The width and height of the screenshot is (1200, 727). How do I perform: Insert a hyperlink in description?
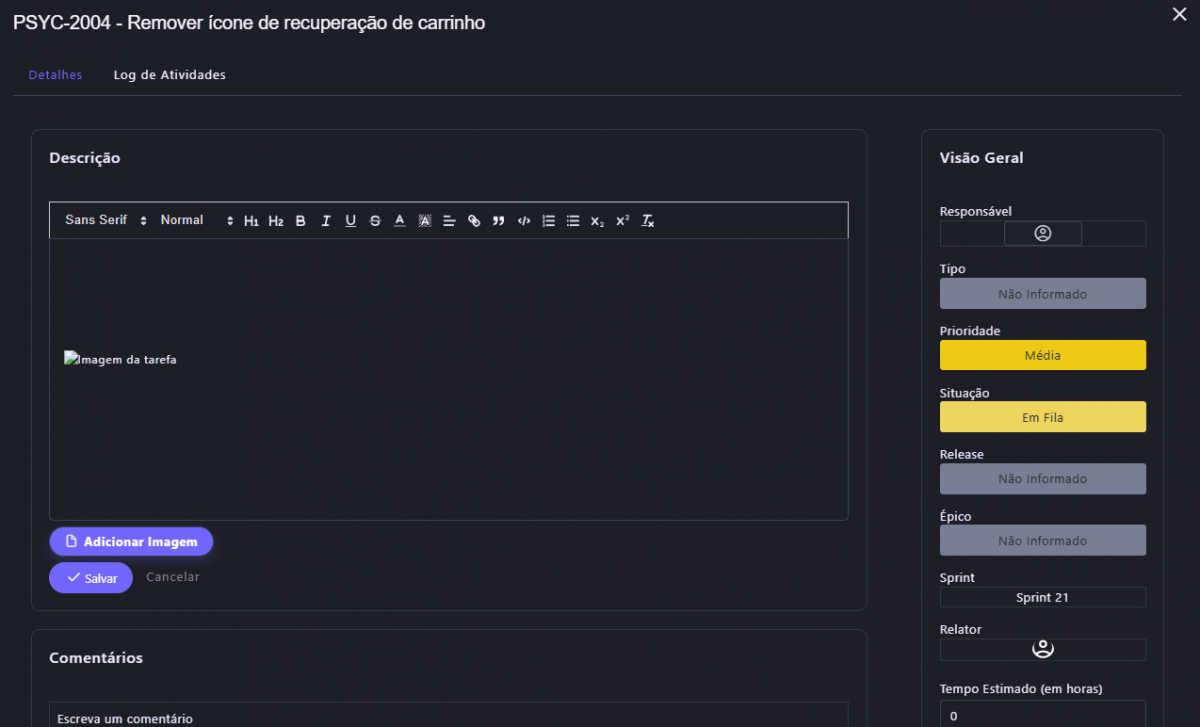tap(474, 221)
